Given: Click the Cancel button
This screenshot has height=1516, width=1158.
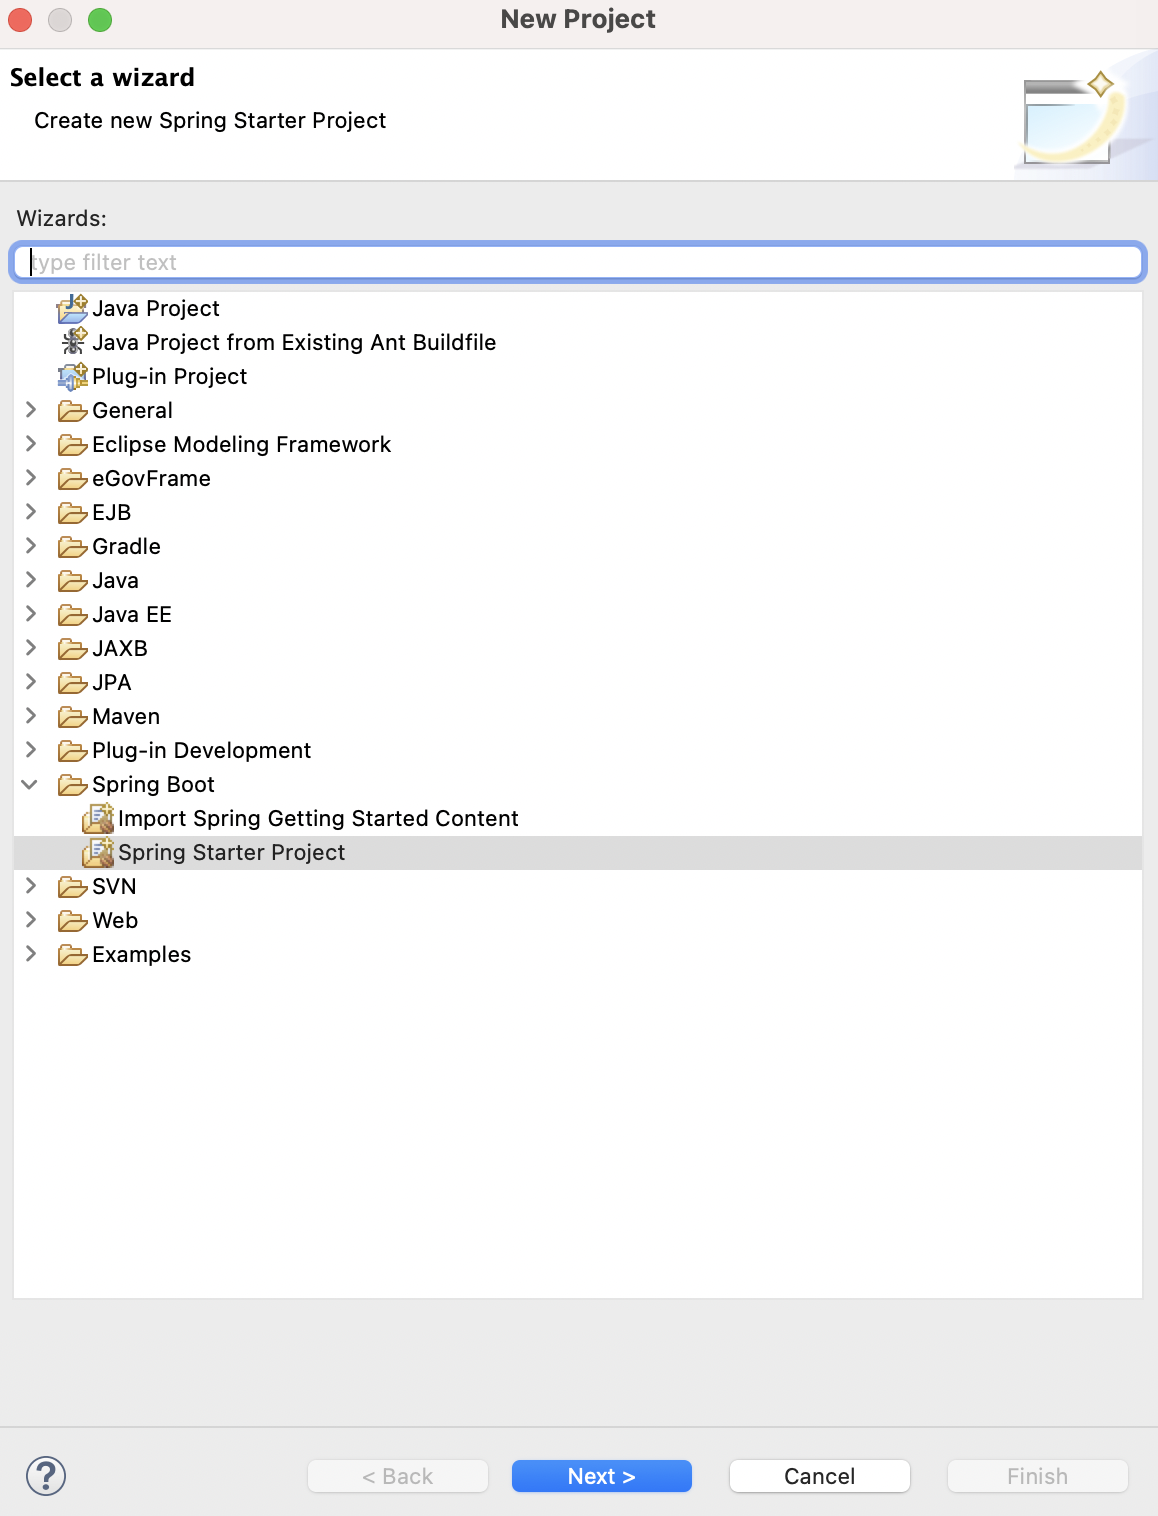Looking at the screenshot, I should [820, 1476].
